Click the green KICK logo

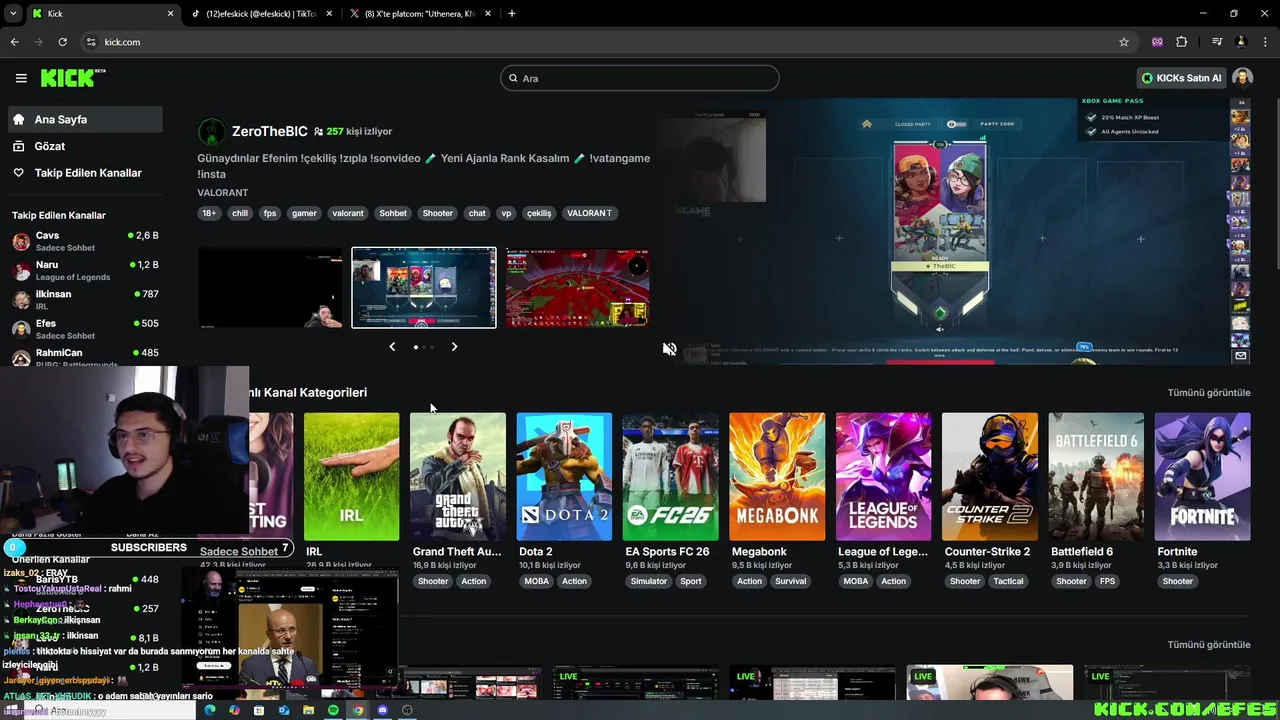pyautogui.click(x=73, y=78)
